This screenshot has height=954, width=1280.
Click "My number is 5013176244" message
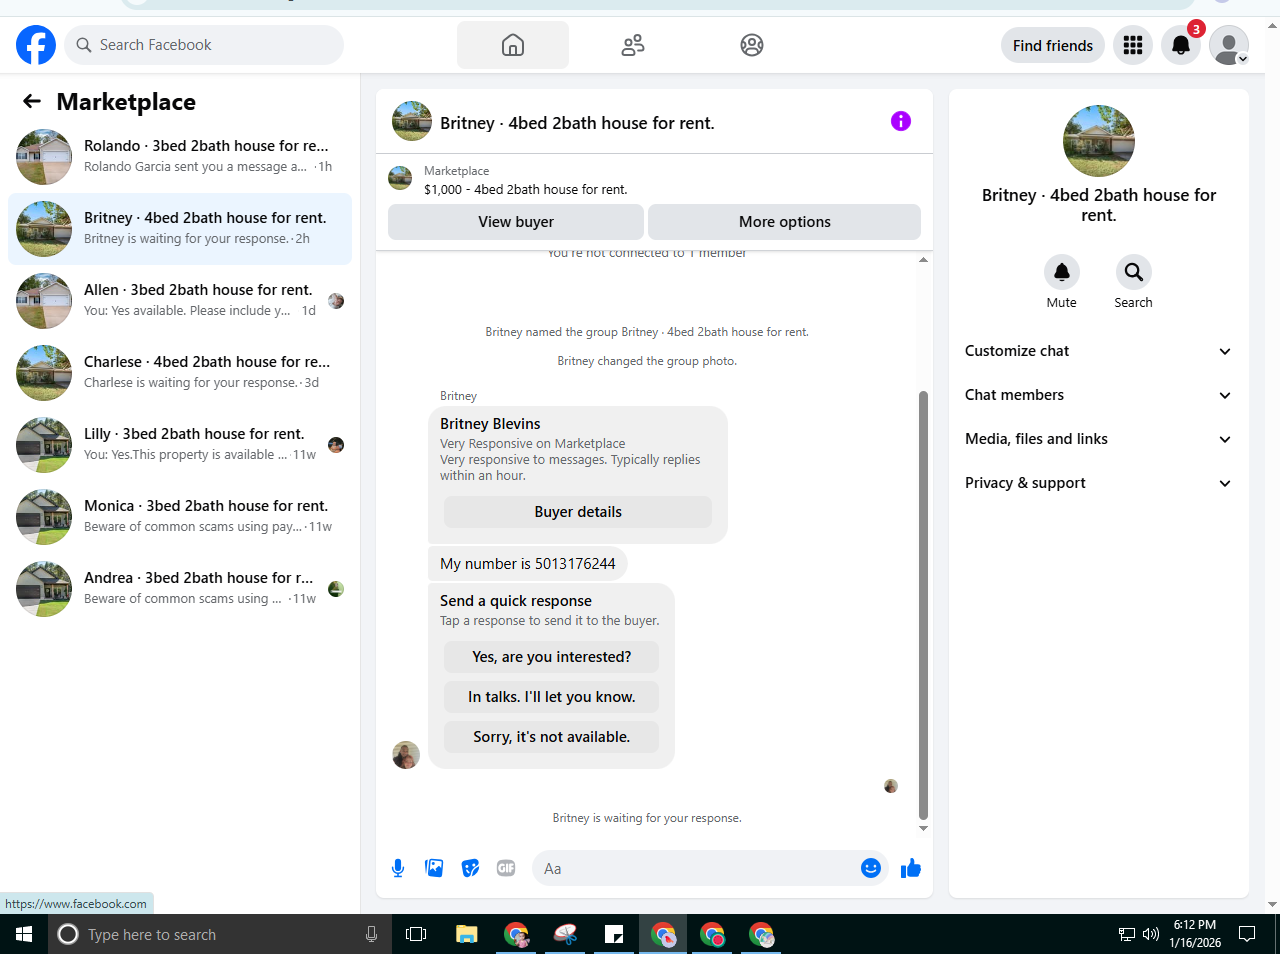point(528,564)
